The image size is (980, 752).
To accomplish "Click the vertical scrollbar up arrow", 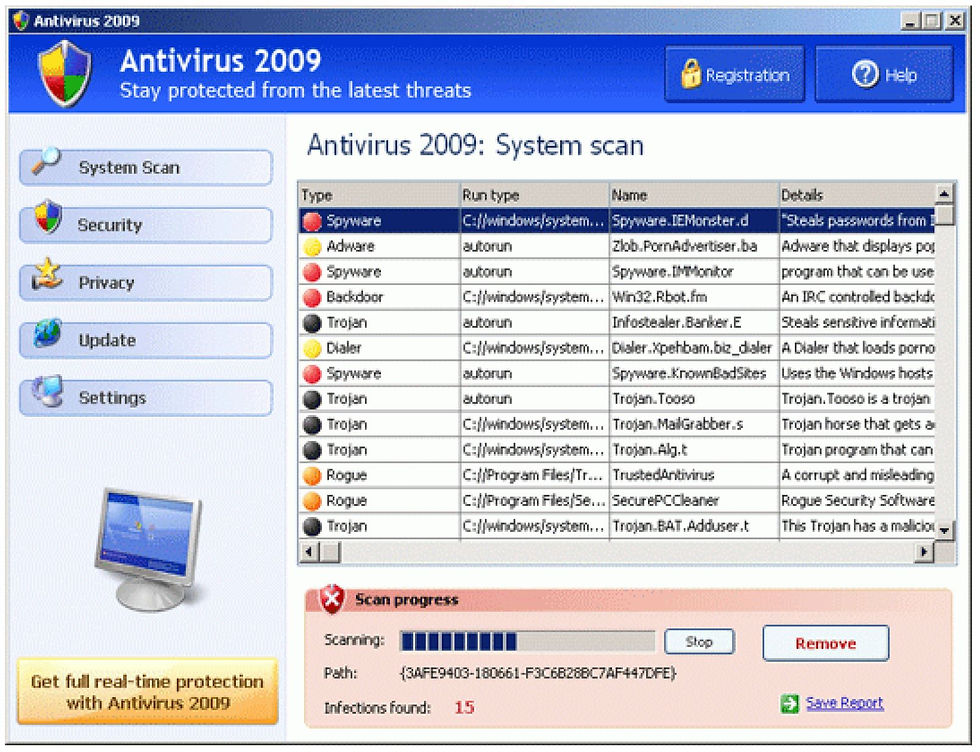I will click(944, 194).
